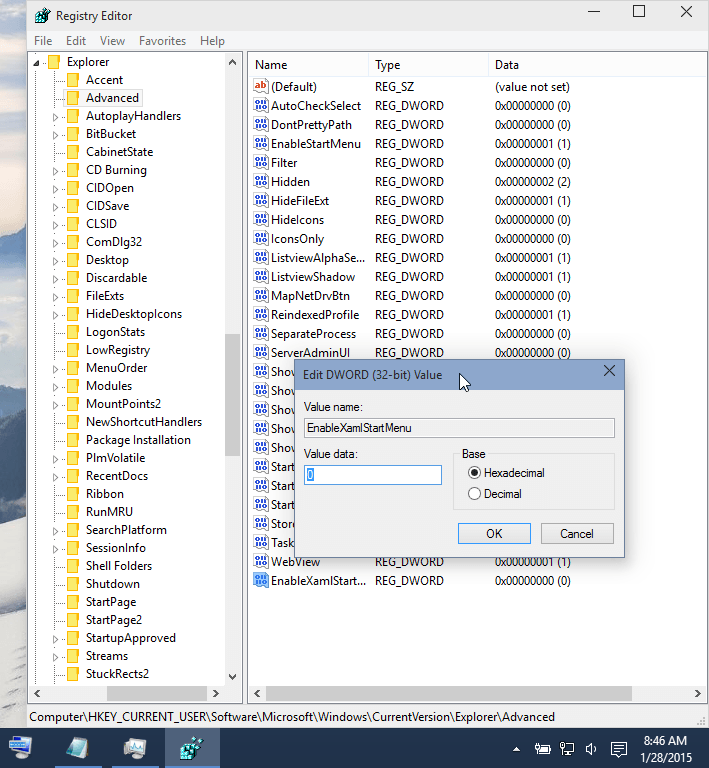
Task: Click the WebView DWORD icon
Action: (x=261, y=561)
